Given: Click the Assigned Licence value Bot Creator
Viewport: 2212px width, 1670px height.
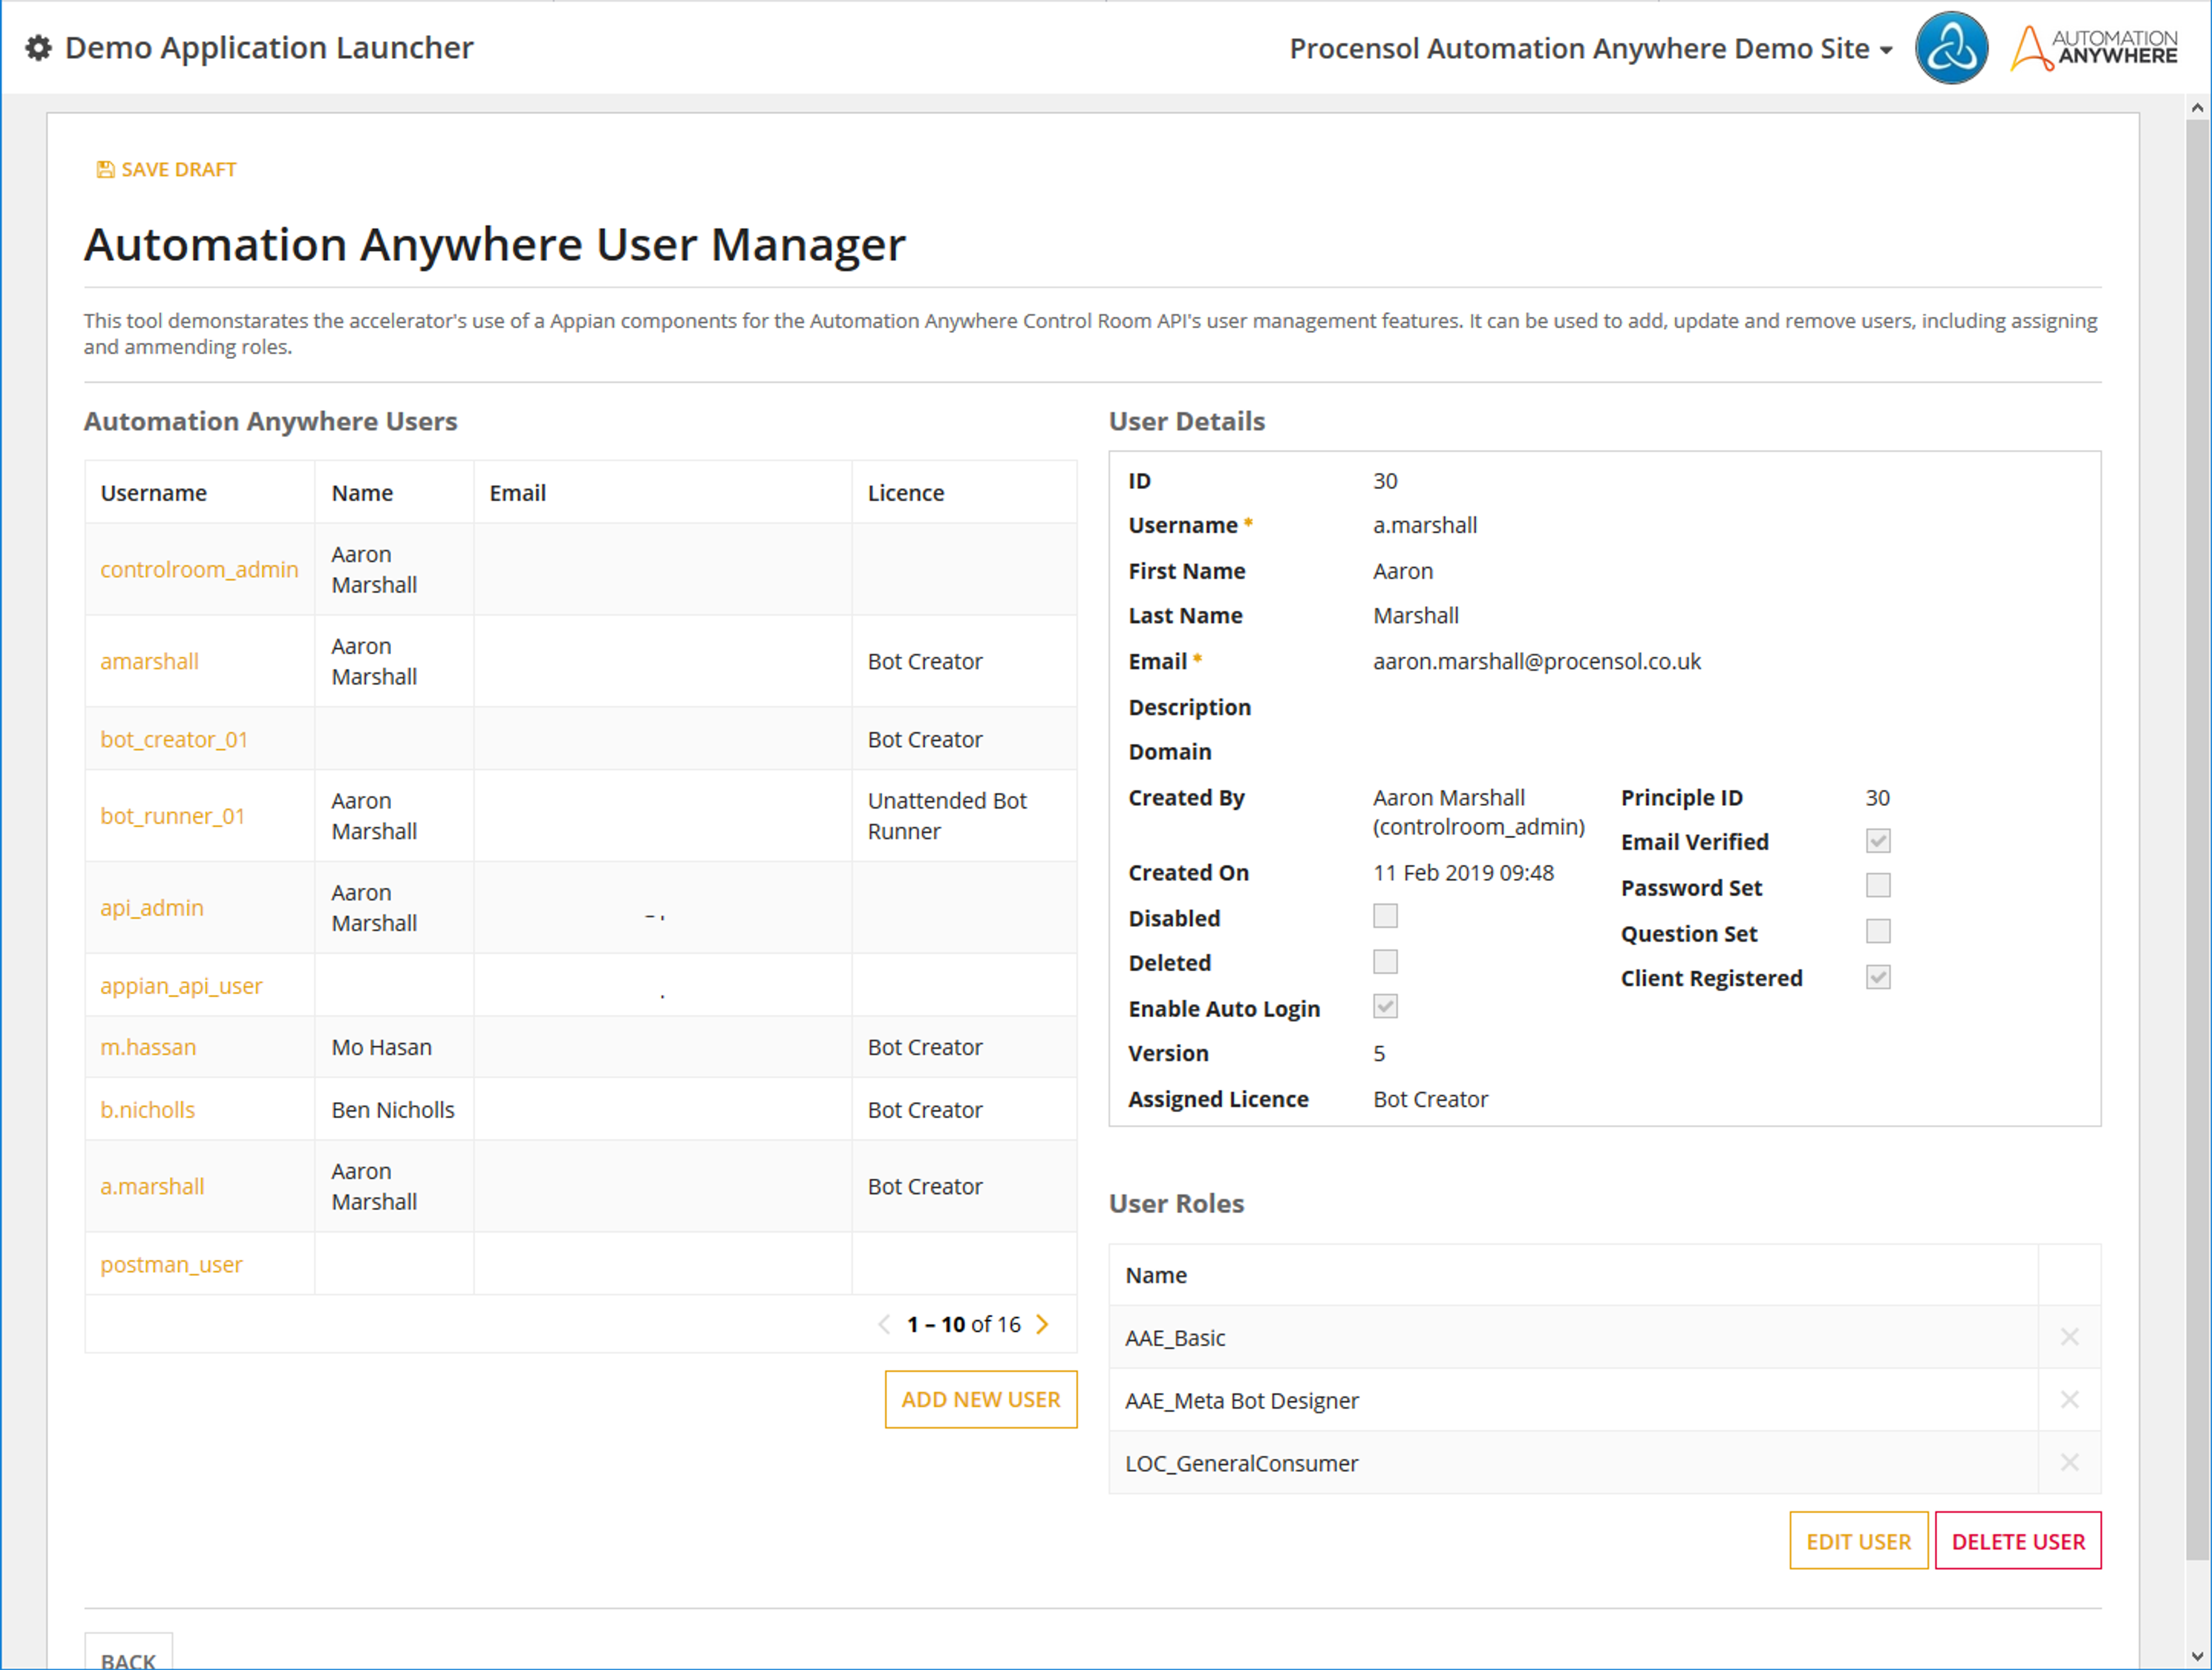Looking at the screenshot, I should tap(1430, 1099).
